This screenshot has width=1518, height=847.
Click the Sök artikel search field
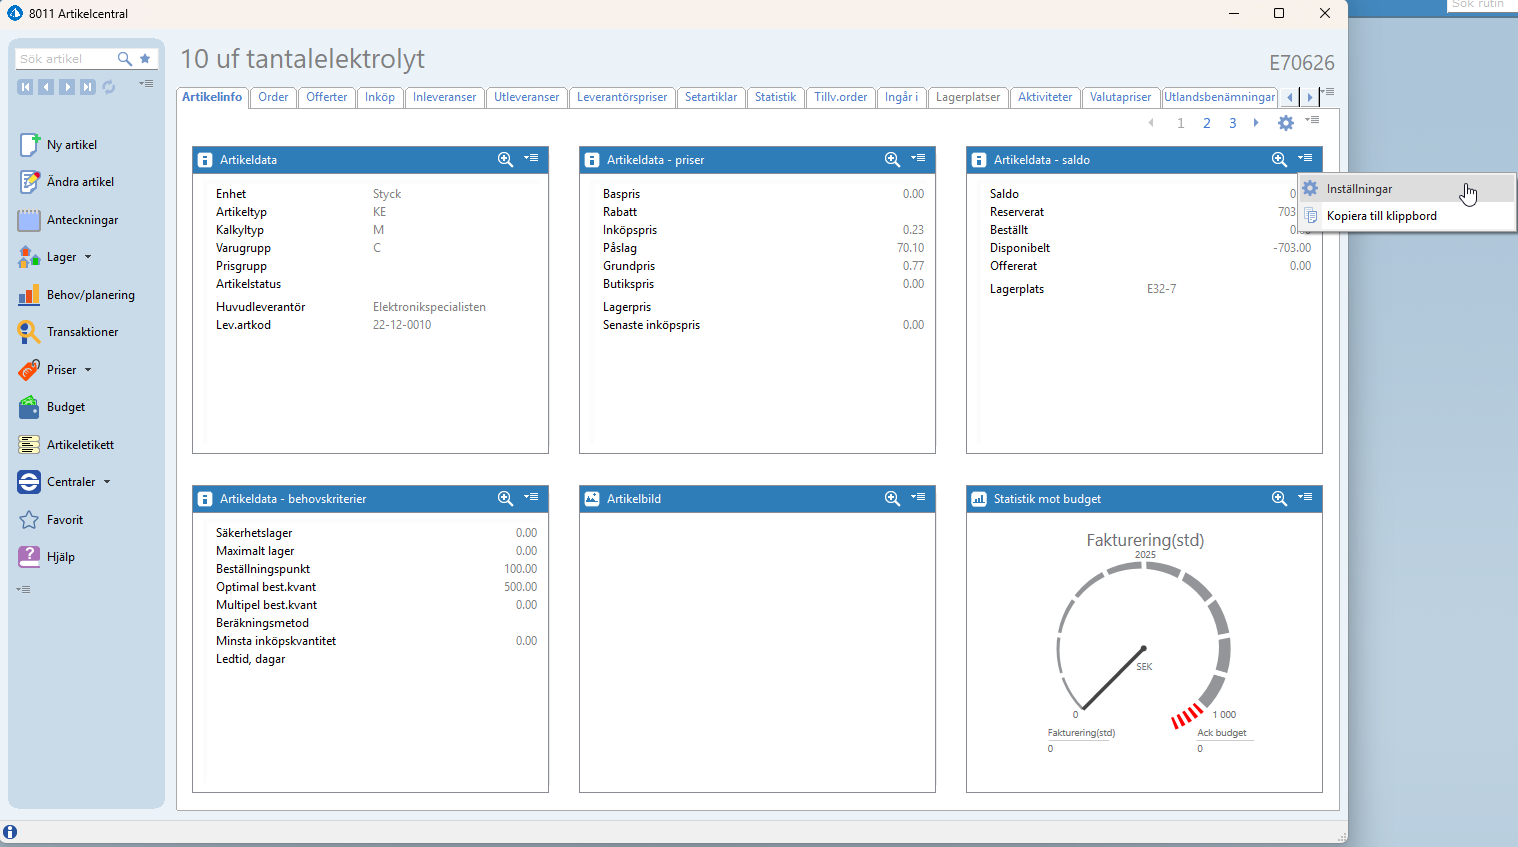point(65,59)
